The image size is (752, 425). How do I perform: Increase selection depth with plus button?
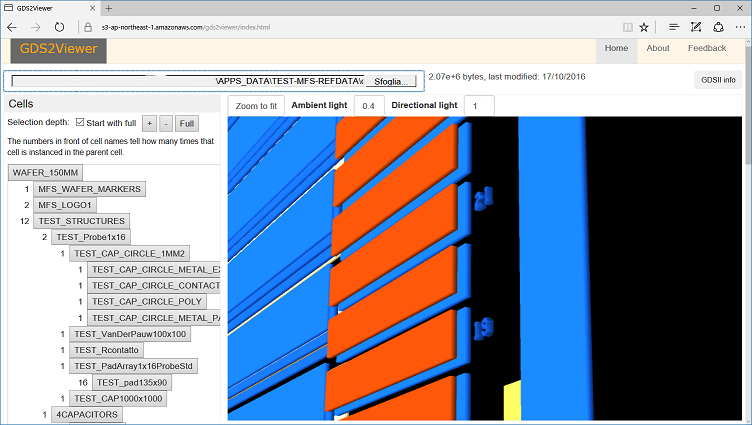click(x=149, y=124)
